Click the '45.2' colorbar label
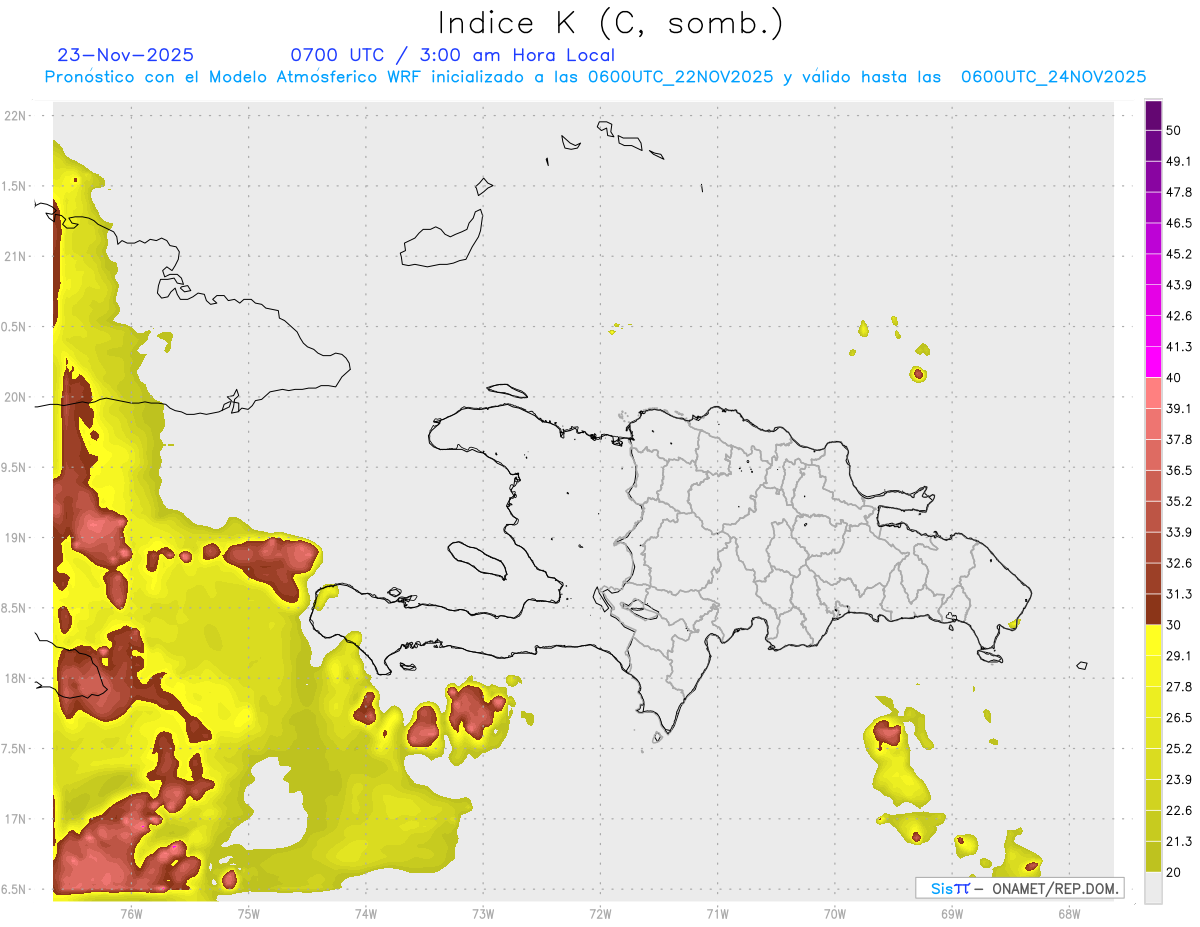The width and height of the screenshot is (1200, 927). pyautogui.click(x=1179, y=254)
